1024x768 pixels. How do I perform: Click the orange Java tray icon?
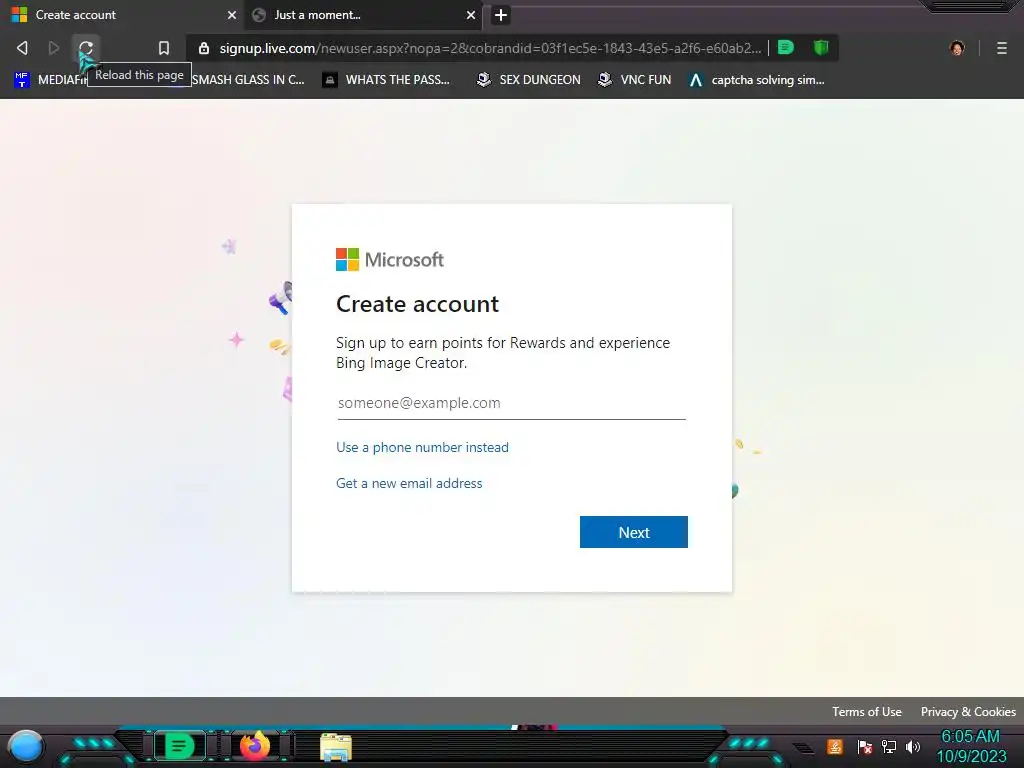click(835, 746)
